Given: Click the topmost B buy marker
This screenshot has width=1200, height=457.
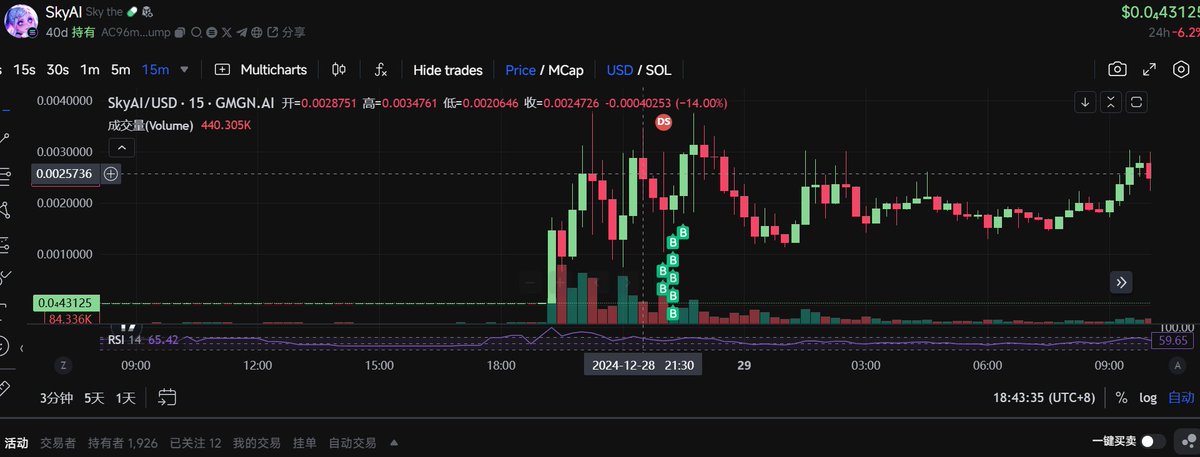Looking at the screenshot, I should [684, 233].
